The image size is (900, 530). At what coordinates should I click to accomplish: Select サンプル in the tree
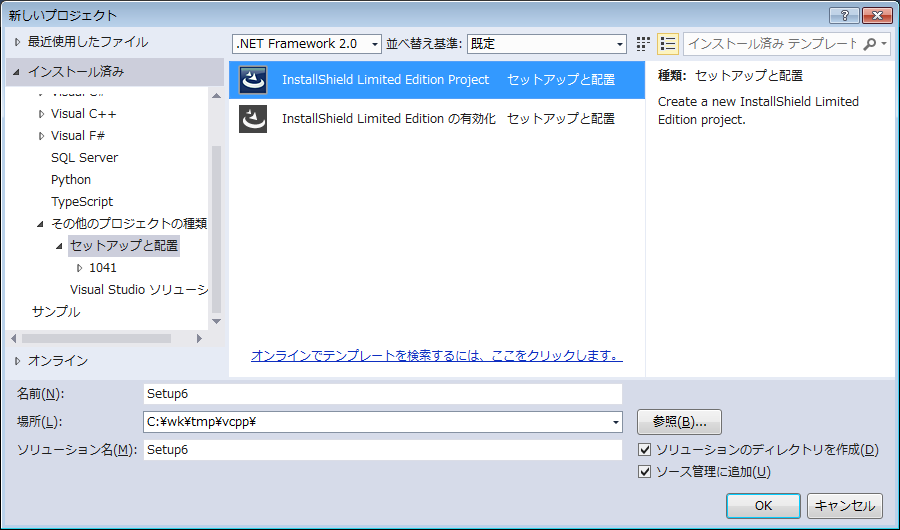click(x=56, y=312)
